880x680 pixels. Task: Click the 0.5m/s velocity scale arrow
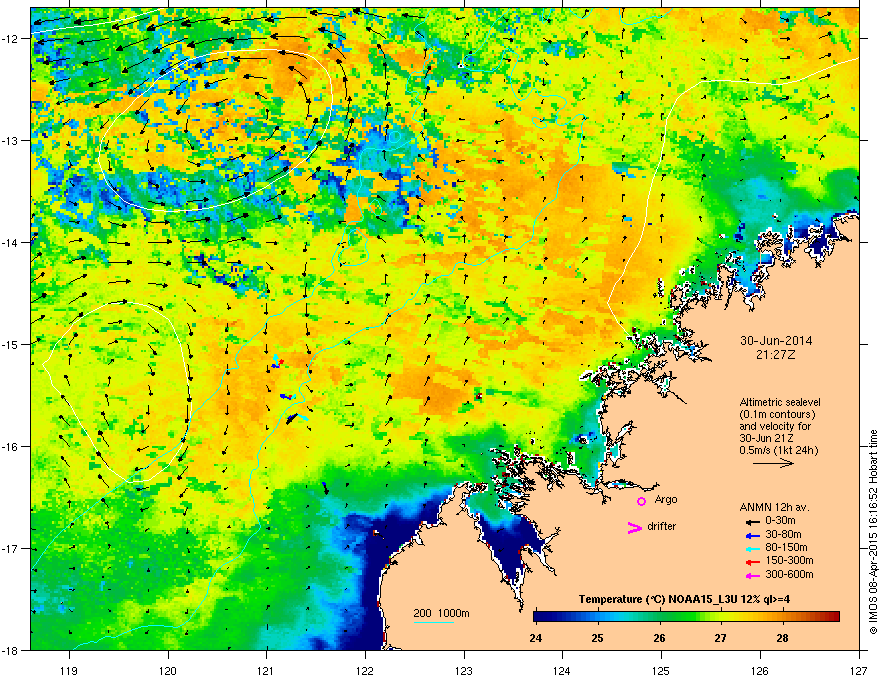click(x=773, y=463)
